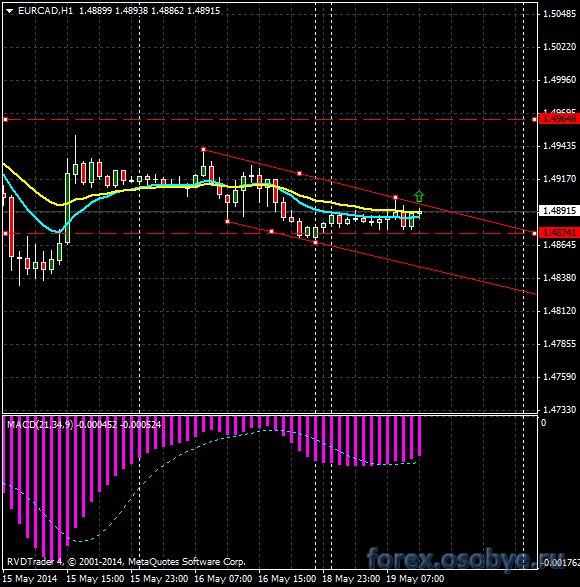
Task: Select upper channel line middle anchor point
Action: [299, 173]
